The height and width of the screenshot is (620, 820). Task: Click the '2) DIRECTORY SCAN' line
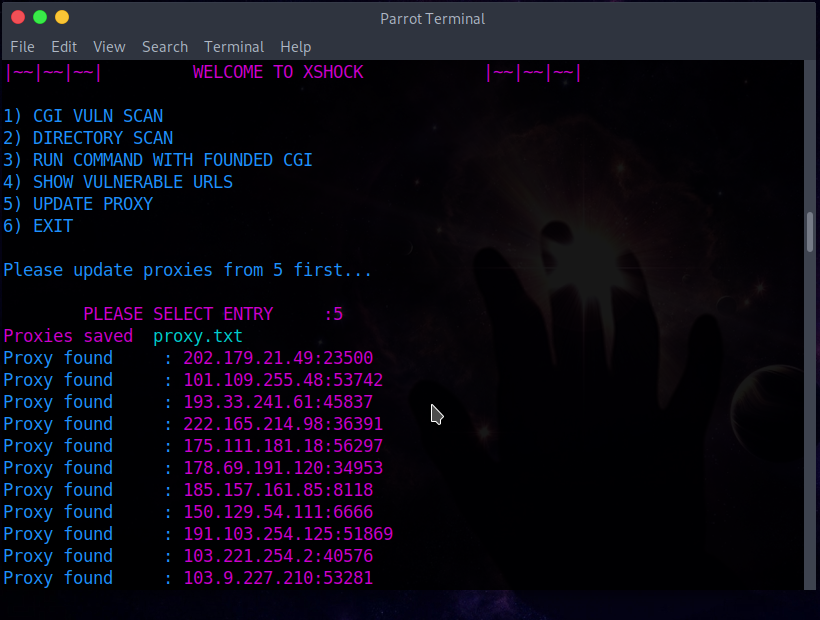point(88,138)
